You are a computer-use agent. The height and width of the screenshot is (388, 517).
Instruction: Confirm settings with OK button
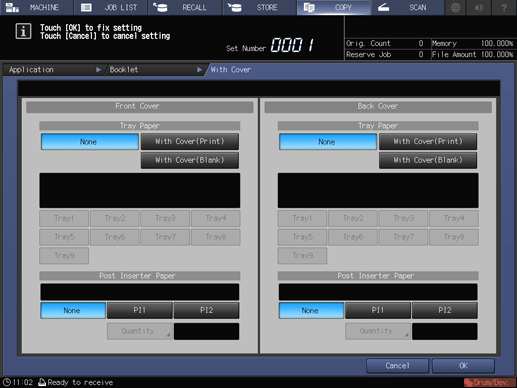point(463,366)
